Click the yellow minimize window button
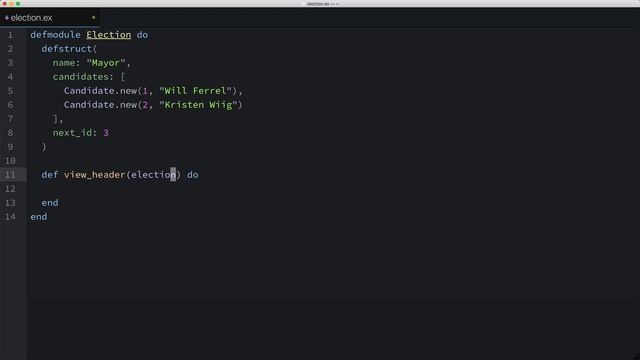This screenshot has width=640, height=360. click(x=11, y=4)
